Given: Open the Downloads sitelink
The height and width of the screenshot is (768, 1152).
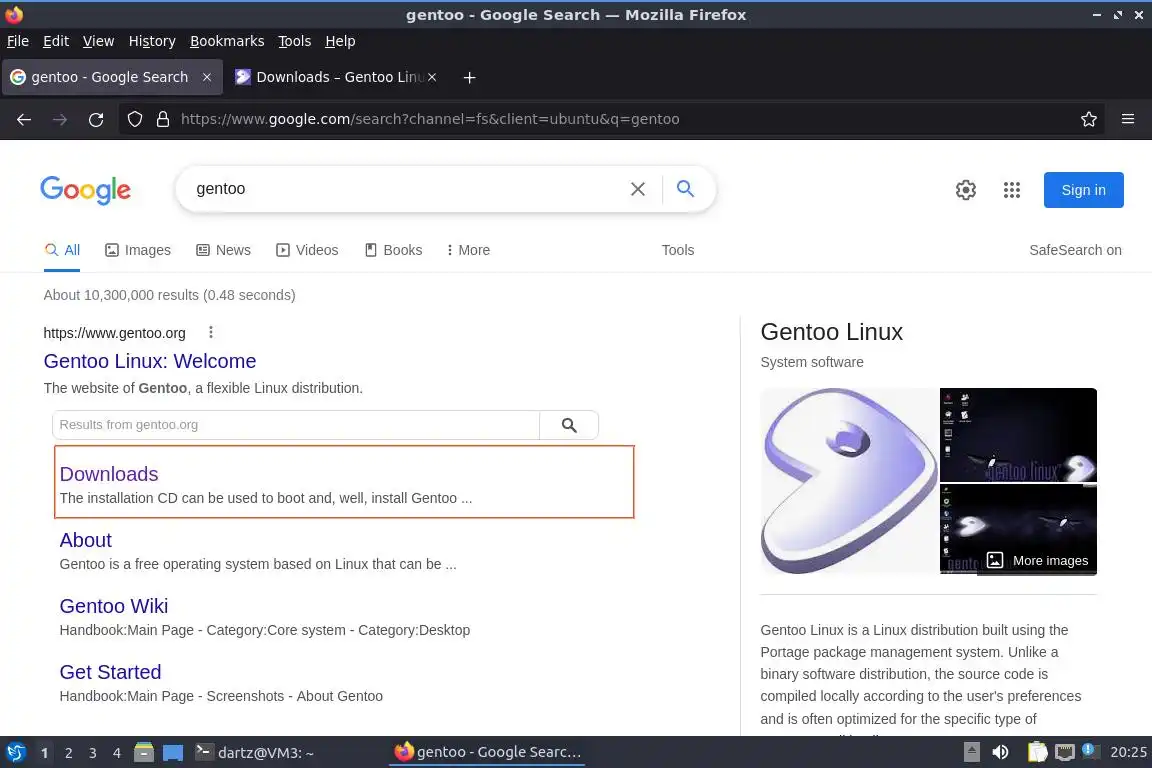Looking at the screenshot, I should pyautogui.click(x=109, y=474).
